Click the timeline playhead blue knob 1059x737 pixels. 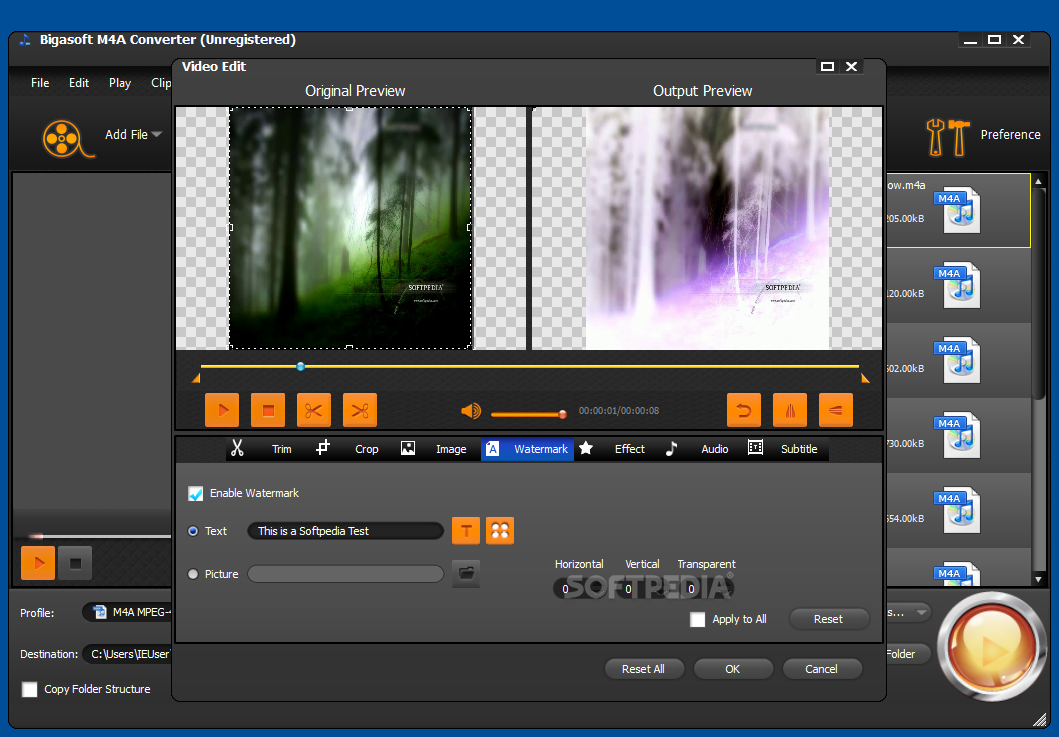coord(301,367)
